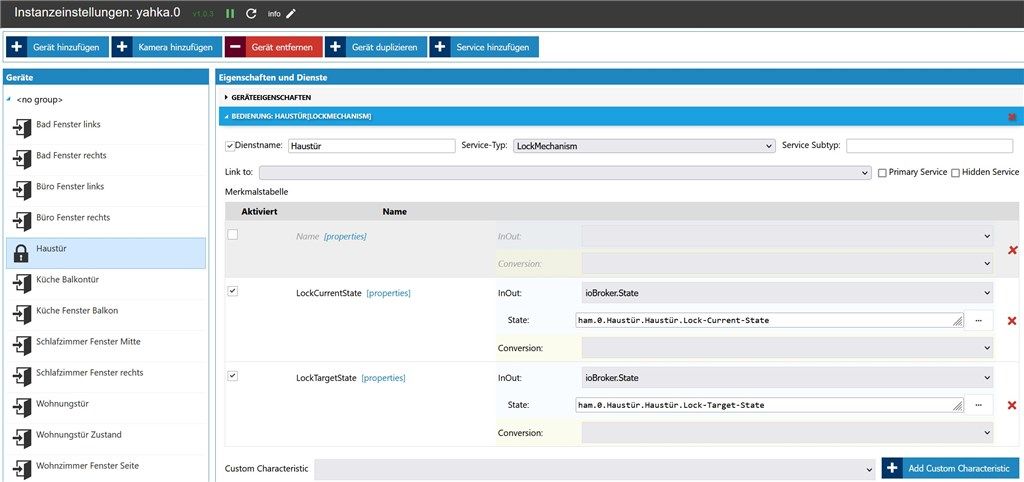Open Custom Characteristic dropdown
1024x482 pixels.
click(594, 469)
